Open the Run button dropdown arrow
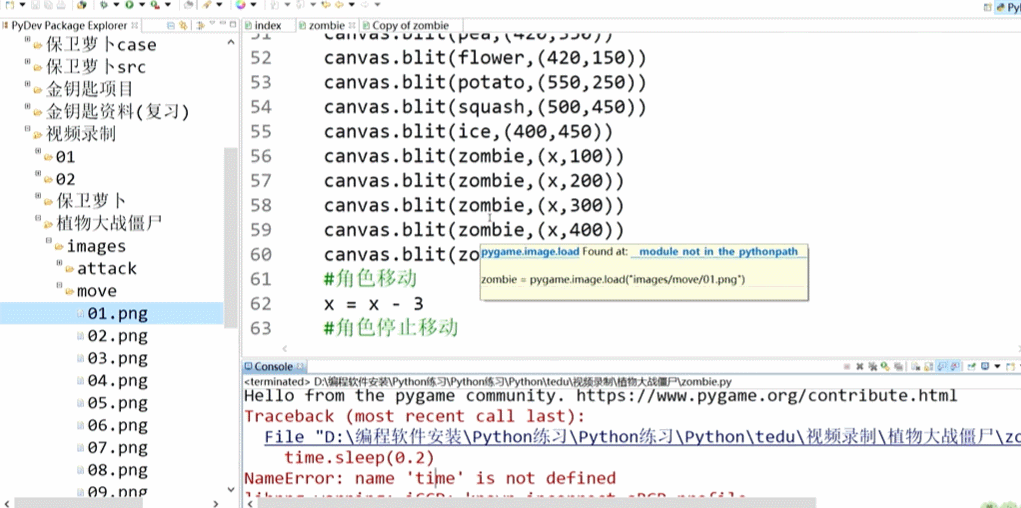 click(142, 5)
